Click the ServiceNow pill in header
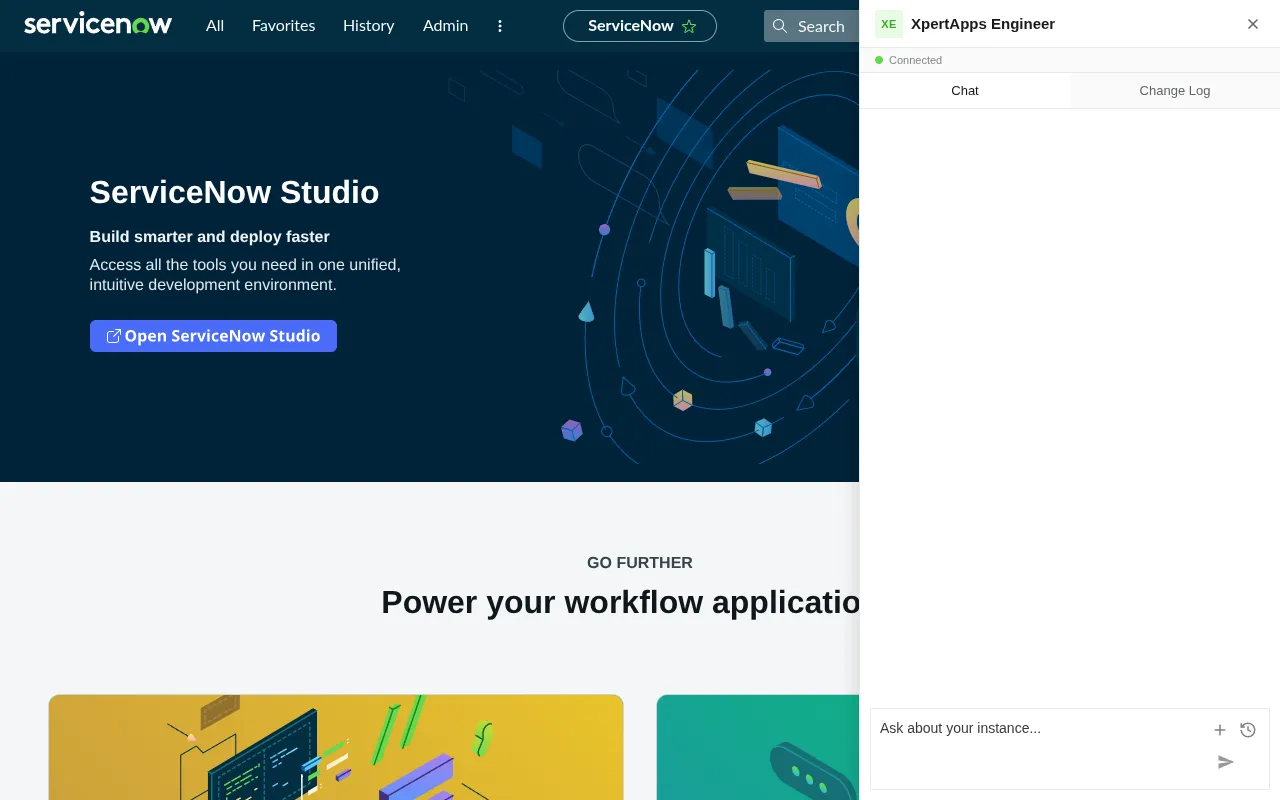Screen dimensions: 1280x800 [x=640, y=26]
